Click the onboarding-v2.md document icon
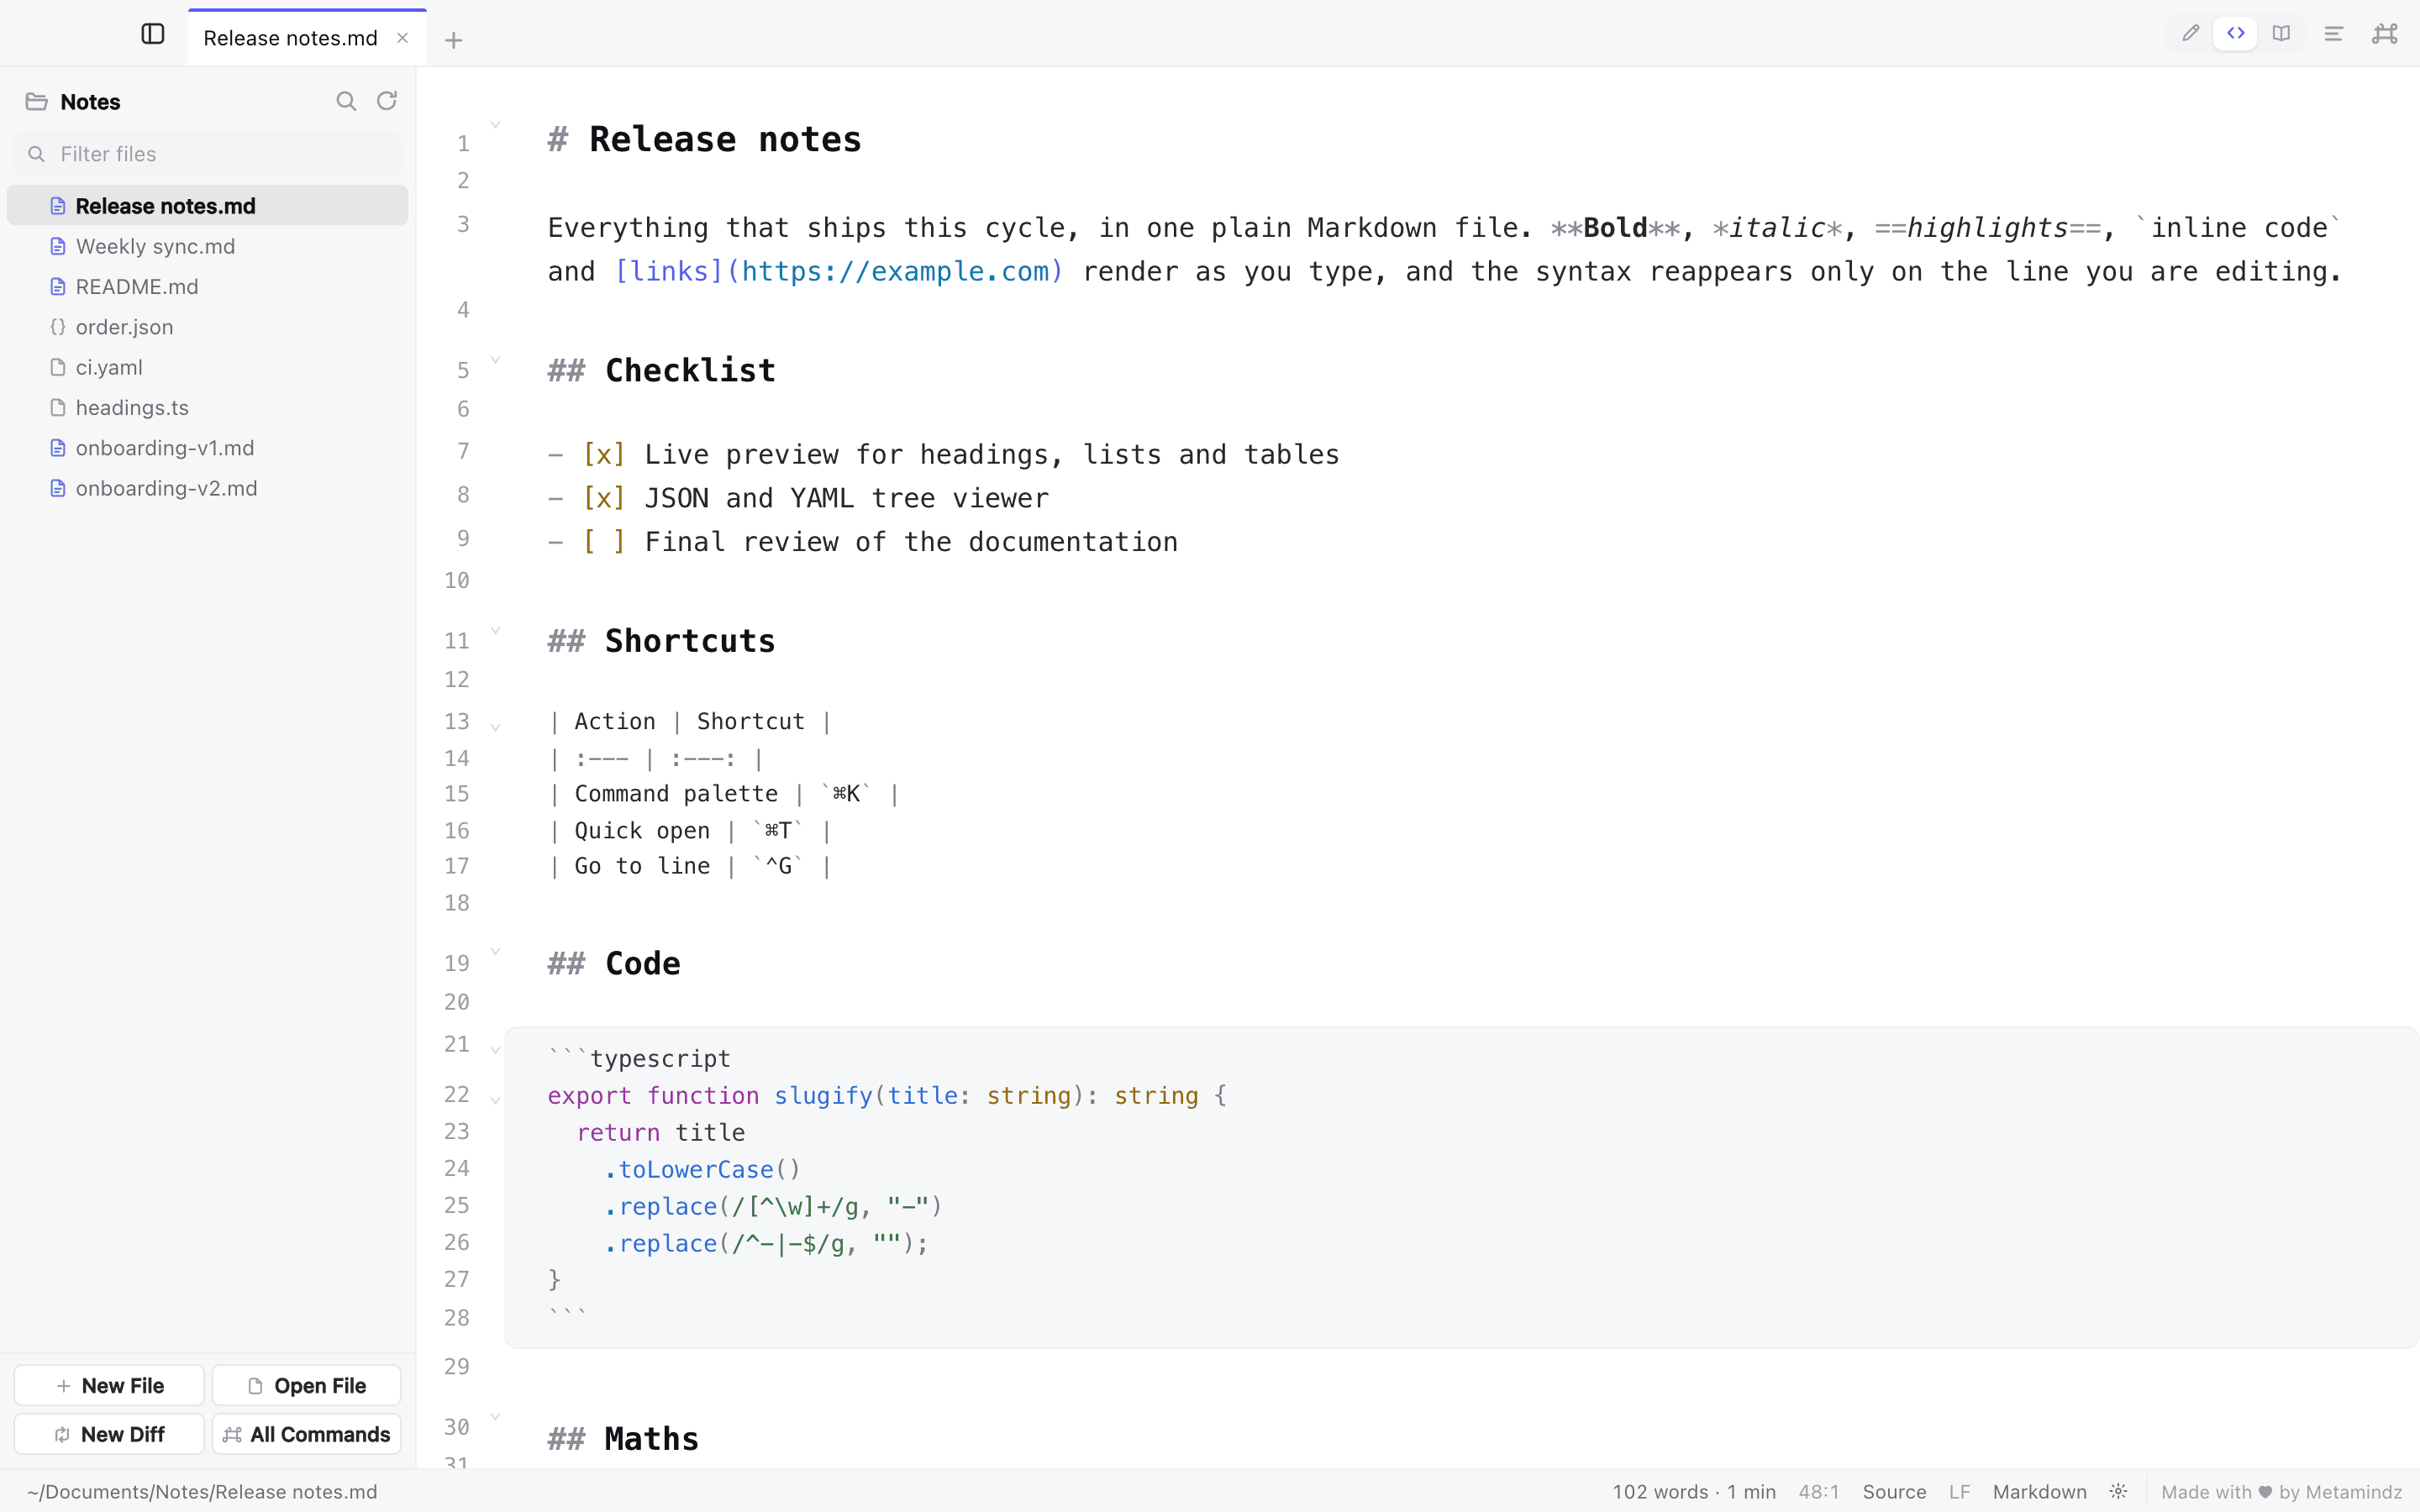Screen dimensions: 2420x1512 (x=58, y=488)
